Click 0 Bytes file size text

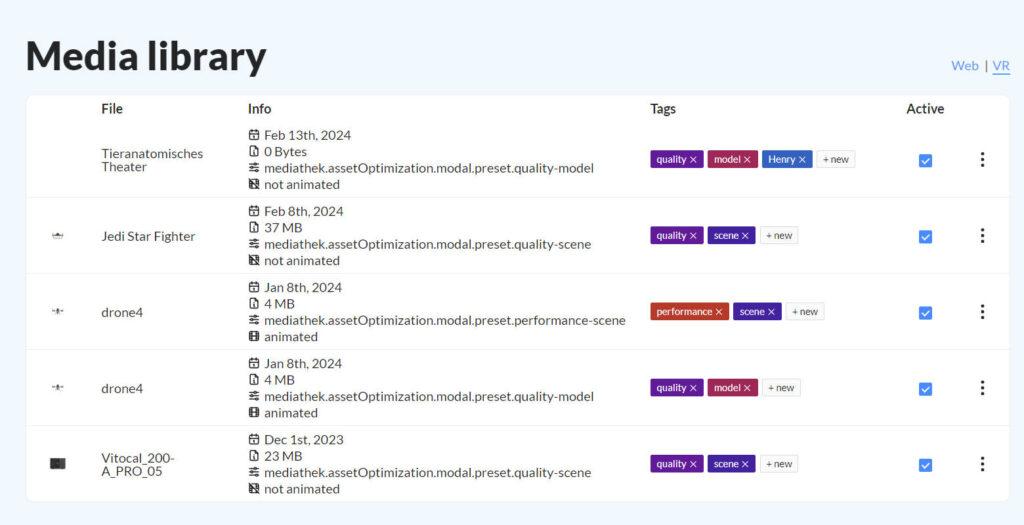coord(285,151)
